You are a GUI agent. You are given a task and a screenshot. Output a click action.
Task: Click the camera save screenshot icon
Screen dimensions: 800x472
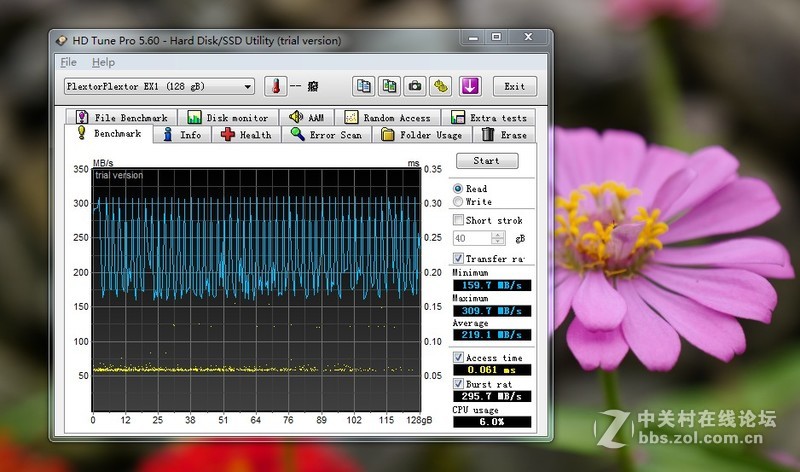coord(415,86)
